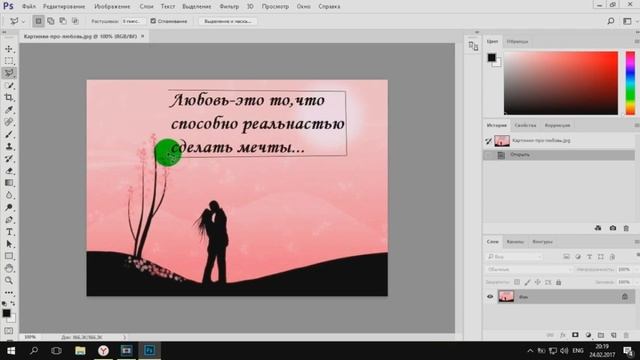Select the Dodge tool
Screen dimensions: 640x360
point(9,208)
